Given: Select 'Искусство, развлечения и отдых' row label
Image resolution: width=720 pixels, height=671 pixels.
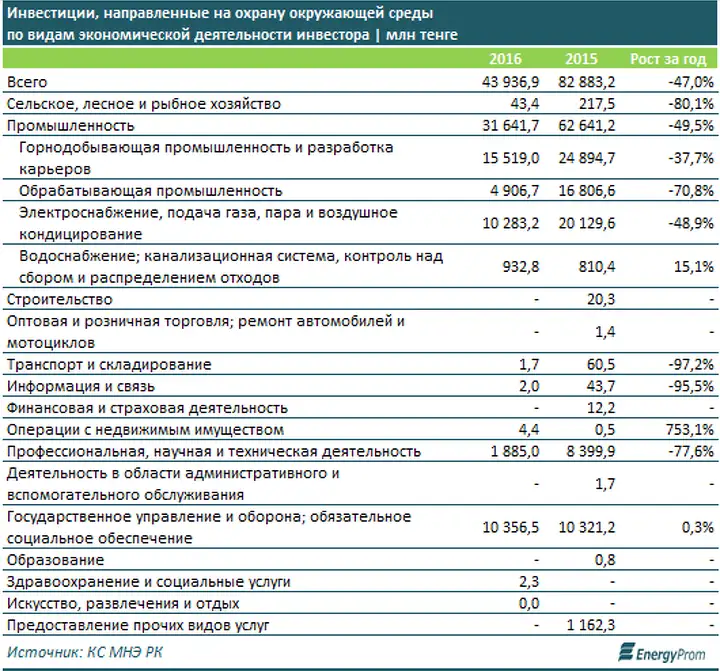Looking at the screenshot, I should (123, 603).
